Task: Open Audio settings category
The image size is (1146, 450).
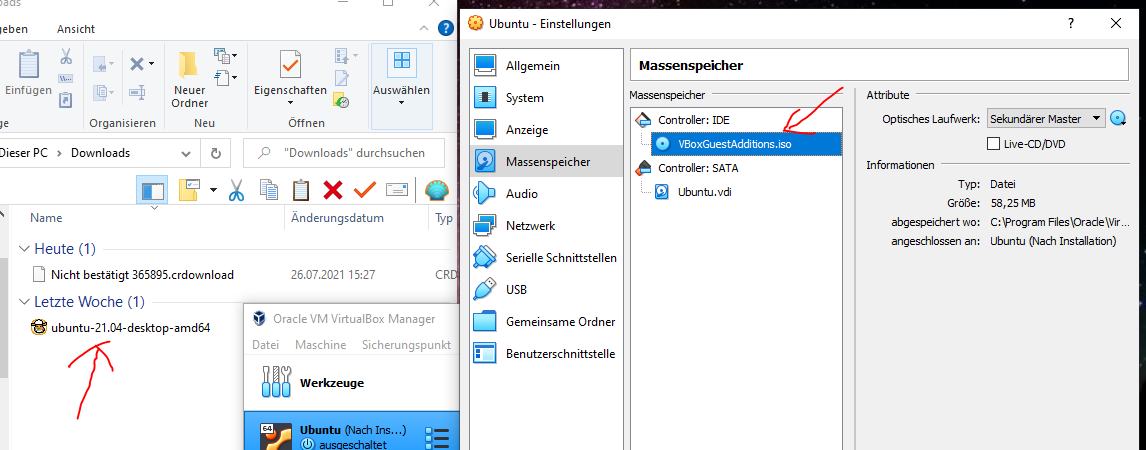Action: point(547,194)
